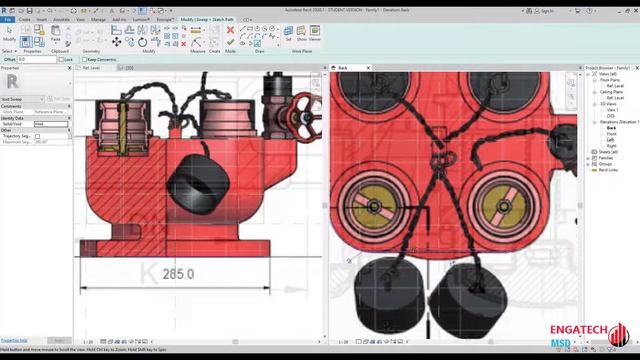Open the Manage ribbon tab
The image size is (640, 360).
(98, 19)
